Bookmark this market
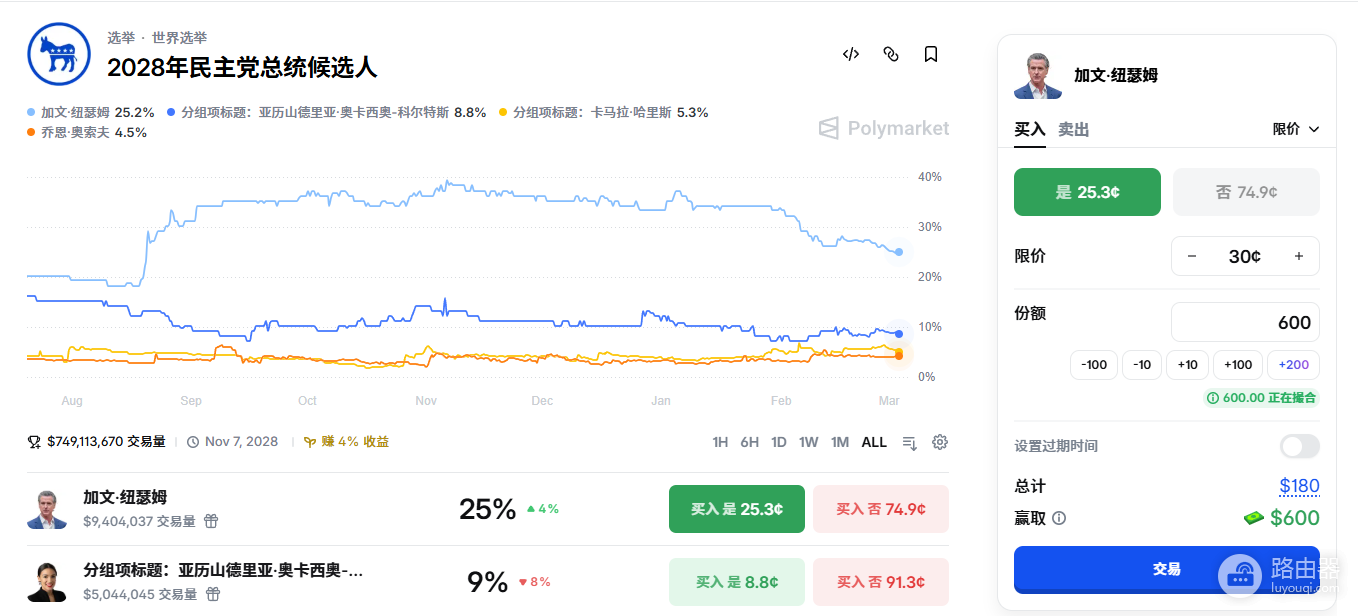Screen dimensions: 1358x616 click(931, 54)
